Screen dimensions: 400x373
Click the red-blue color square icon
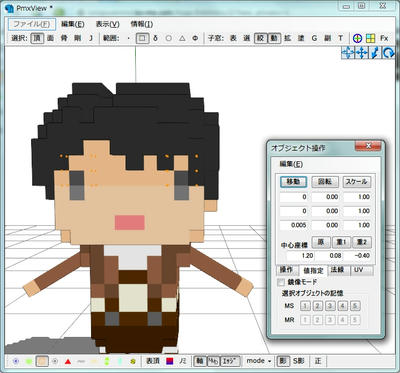tap(170, 361)
